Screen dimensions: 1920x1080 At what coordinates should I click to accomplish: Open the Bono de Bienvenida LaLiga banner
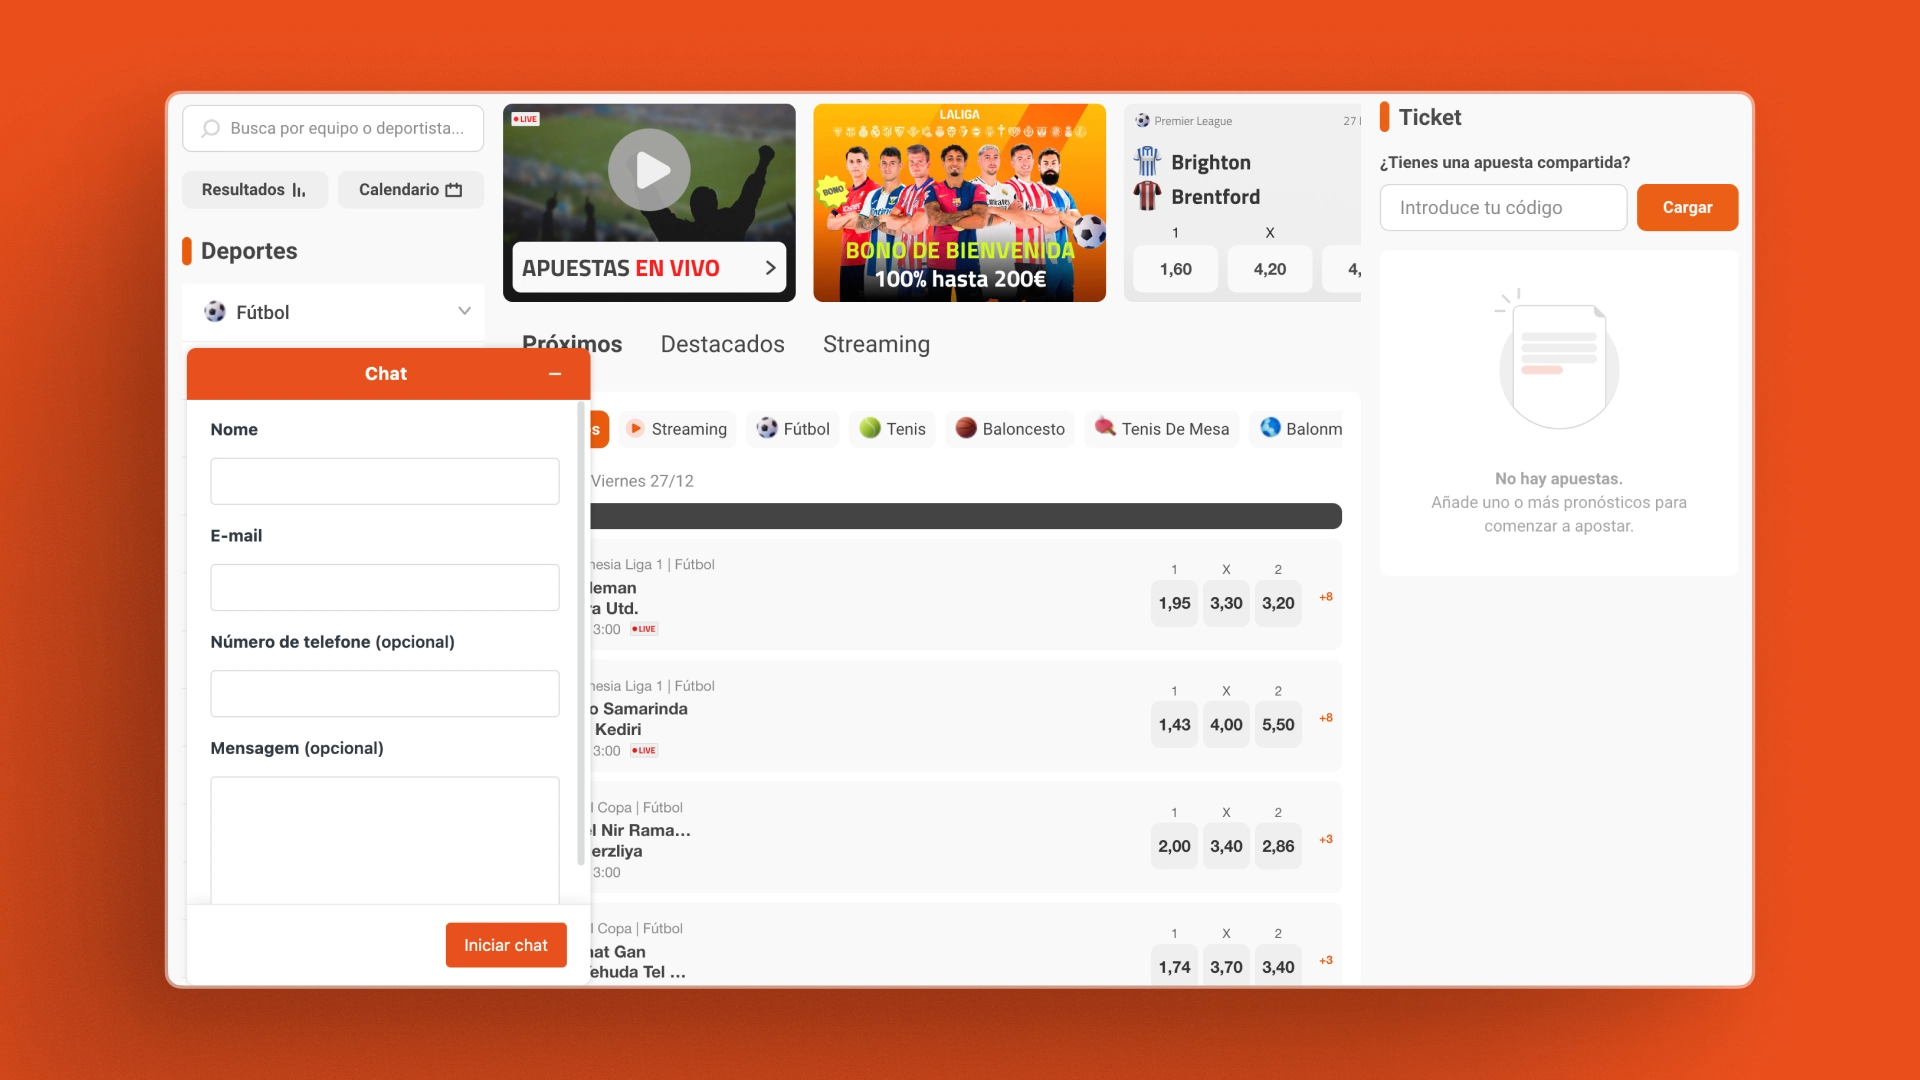(x=959, y=203)
